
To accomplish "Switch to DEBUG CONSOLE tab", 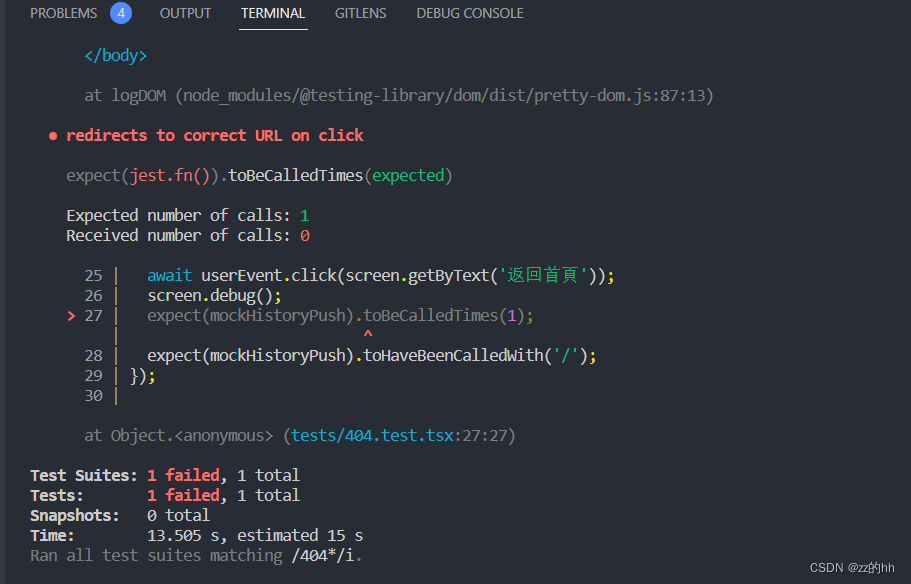I will point(469,13).
